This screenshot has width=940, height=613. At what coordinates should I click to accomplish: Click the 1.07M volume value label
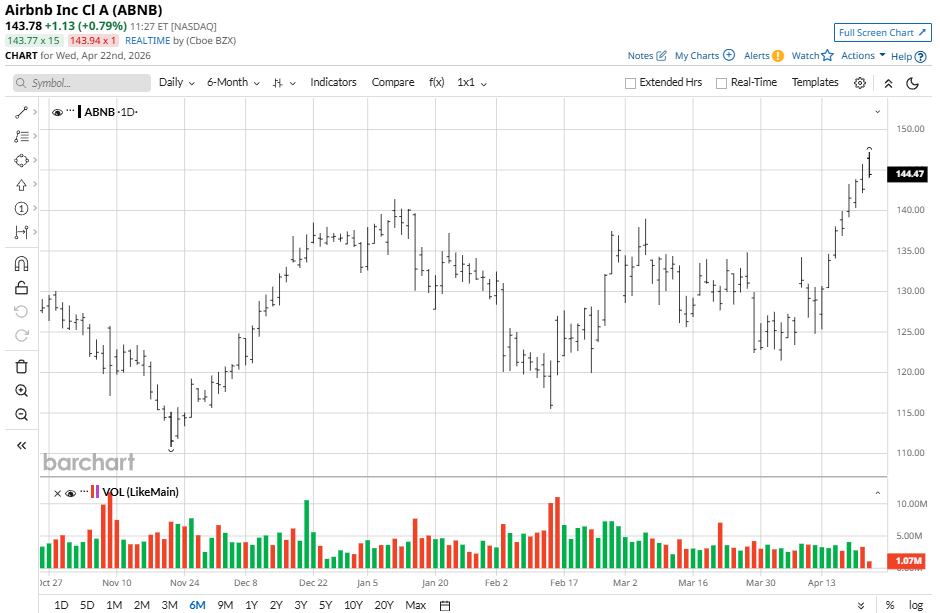(x=908, y=561)
